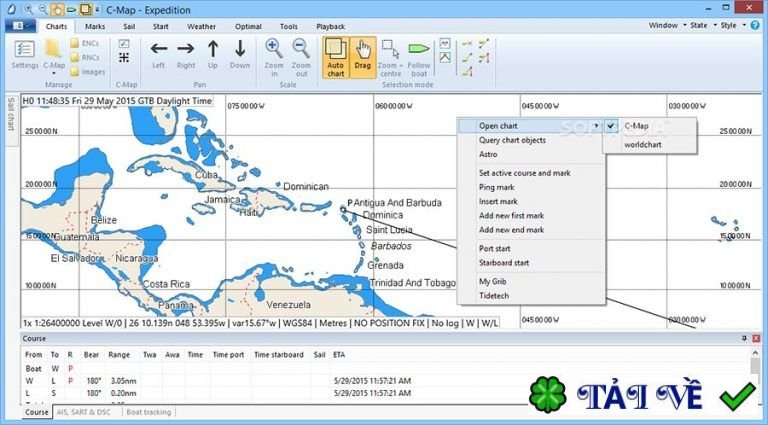Screen dimensions: 768x425
Task: Open the blue help question mark
Action: [x=755, y=25]
